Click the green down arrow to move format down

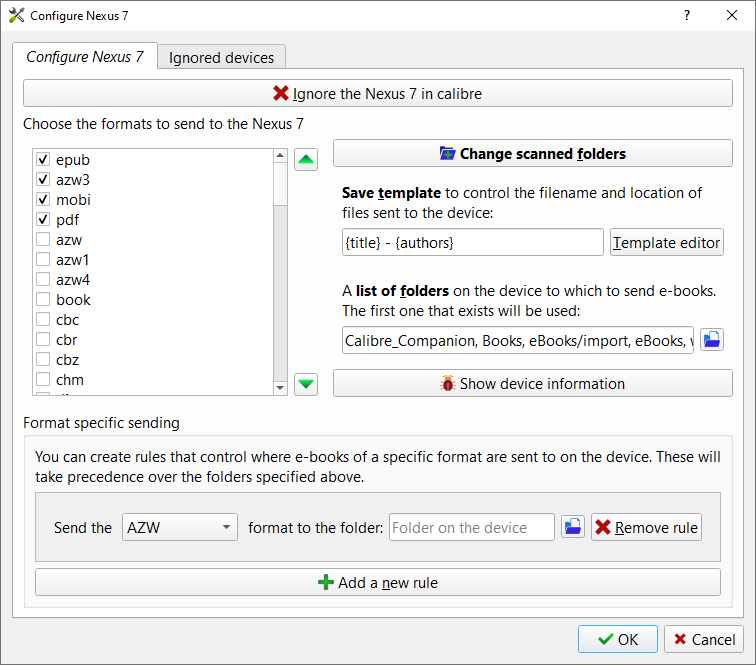pyautogui.click(x=306, y=384)
